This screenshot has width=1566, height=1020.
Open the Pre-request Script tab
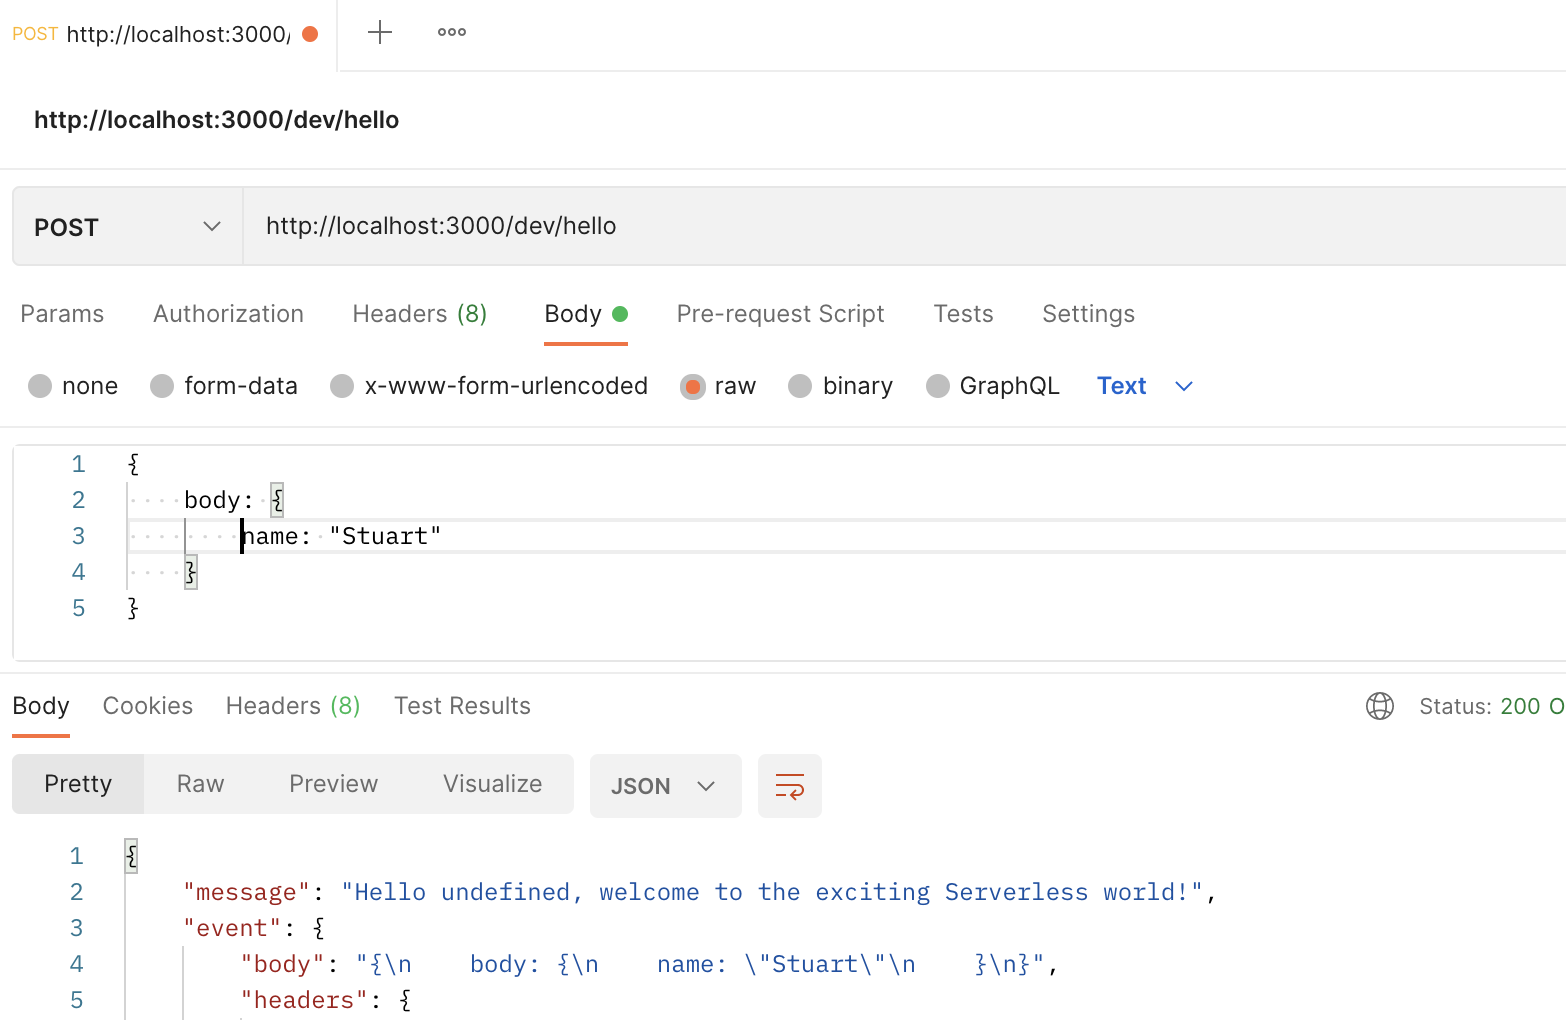[780, 314]
